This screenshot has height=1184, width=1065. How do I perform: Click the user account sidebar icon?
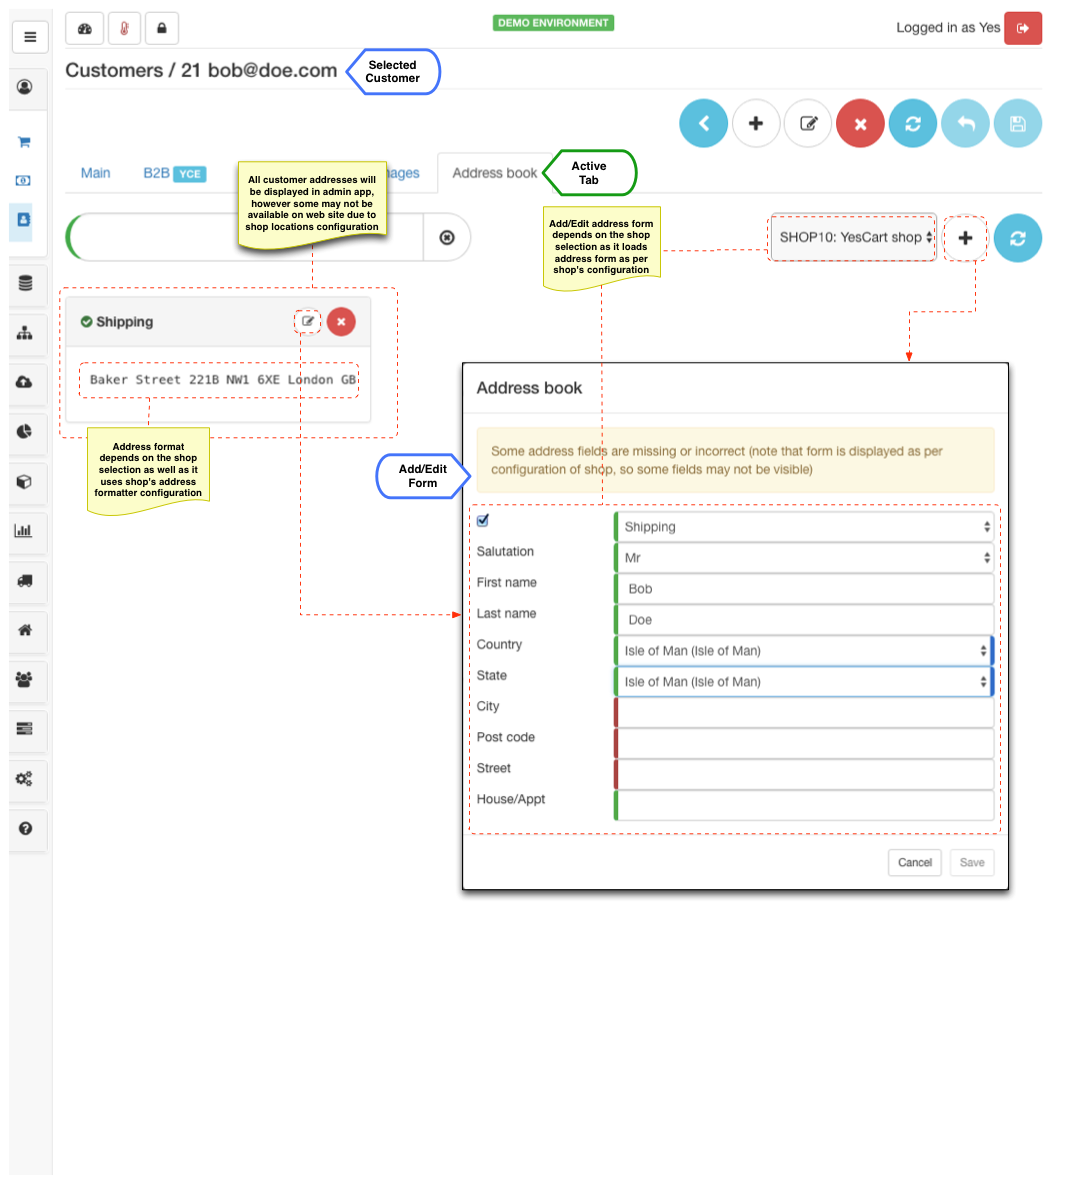coord(25,87)
